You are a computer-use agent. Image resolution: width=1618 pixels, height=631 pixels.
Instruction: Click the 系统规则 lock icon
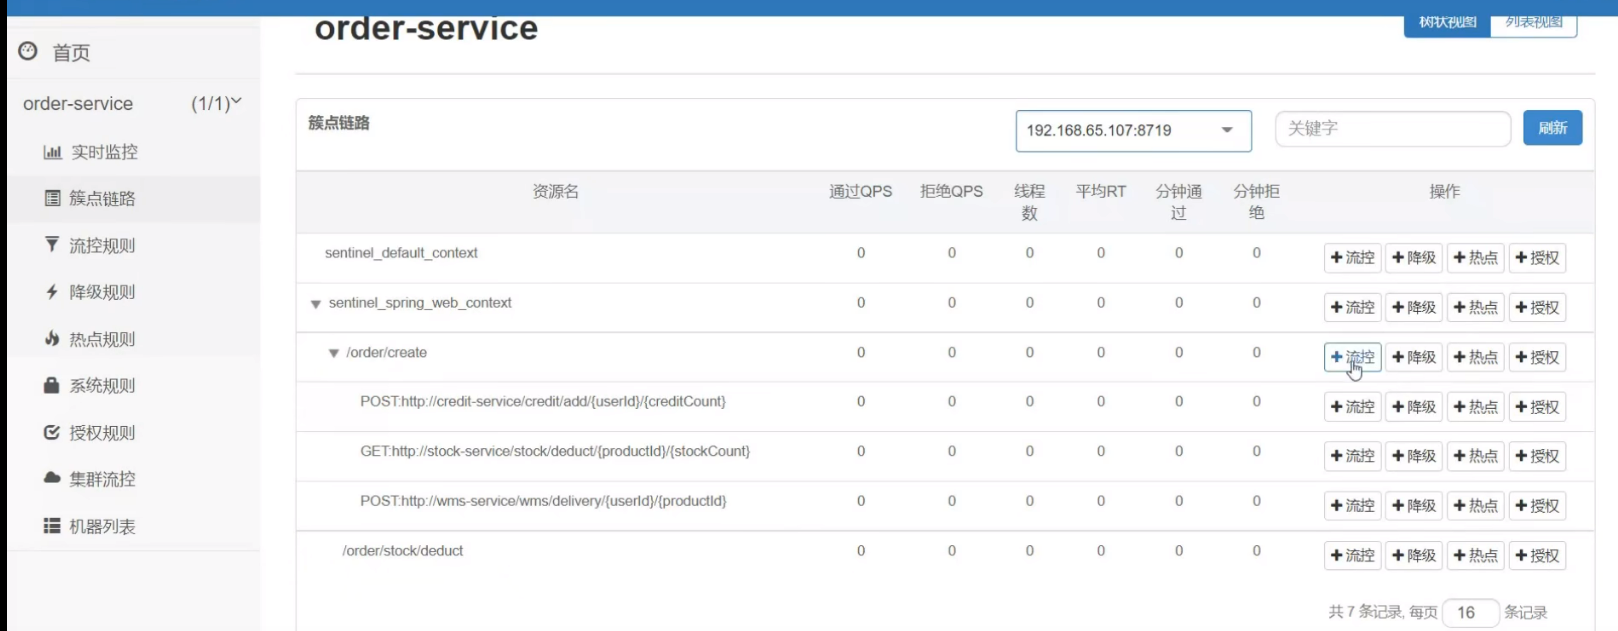coord(52,385)
